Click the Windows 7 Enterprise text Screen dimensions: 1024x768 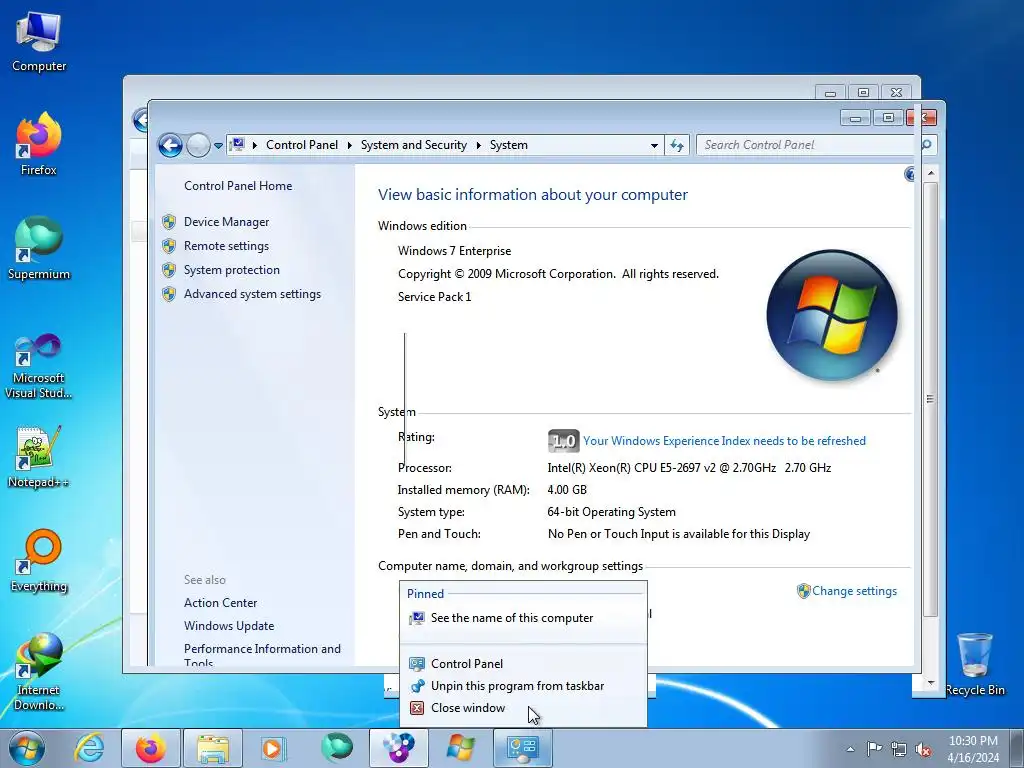click(x=455, y=251)
